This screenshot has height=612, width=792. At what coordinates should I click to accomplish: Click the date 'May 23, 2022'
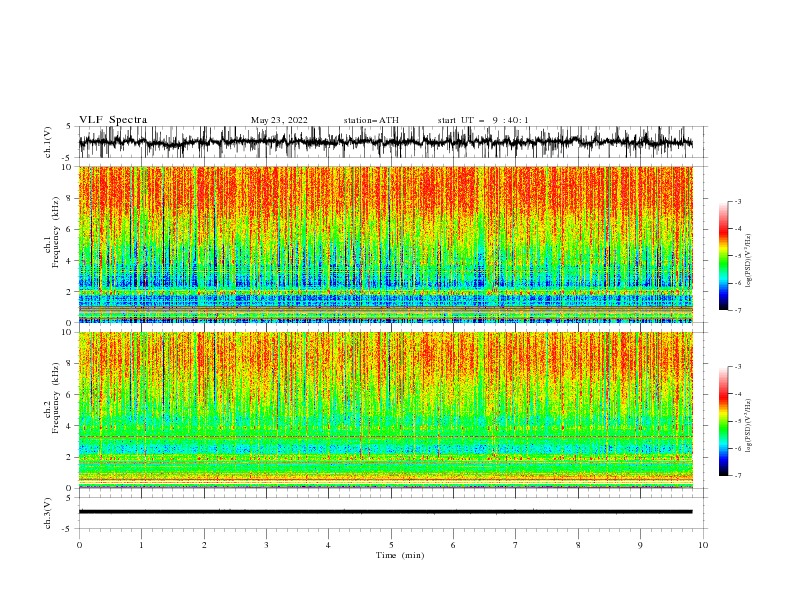pyautogui.click(x=279, y=120)
